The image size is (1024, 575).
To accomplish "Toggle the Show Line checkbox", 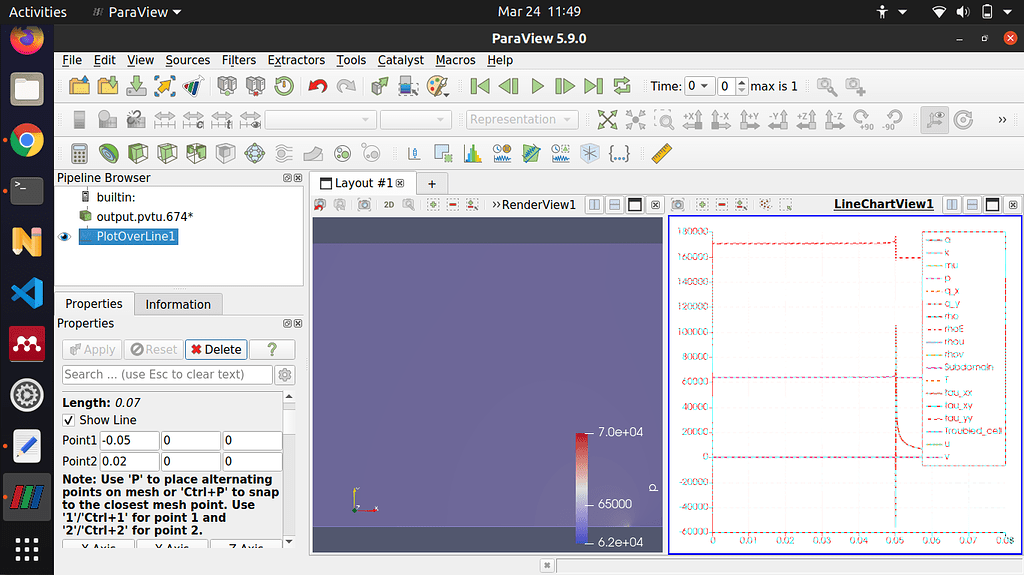I will tap(69, 420).
